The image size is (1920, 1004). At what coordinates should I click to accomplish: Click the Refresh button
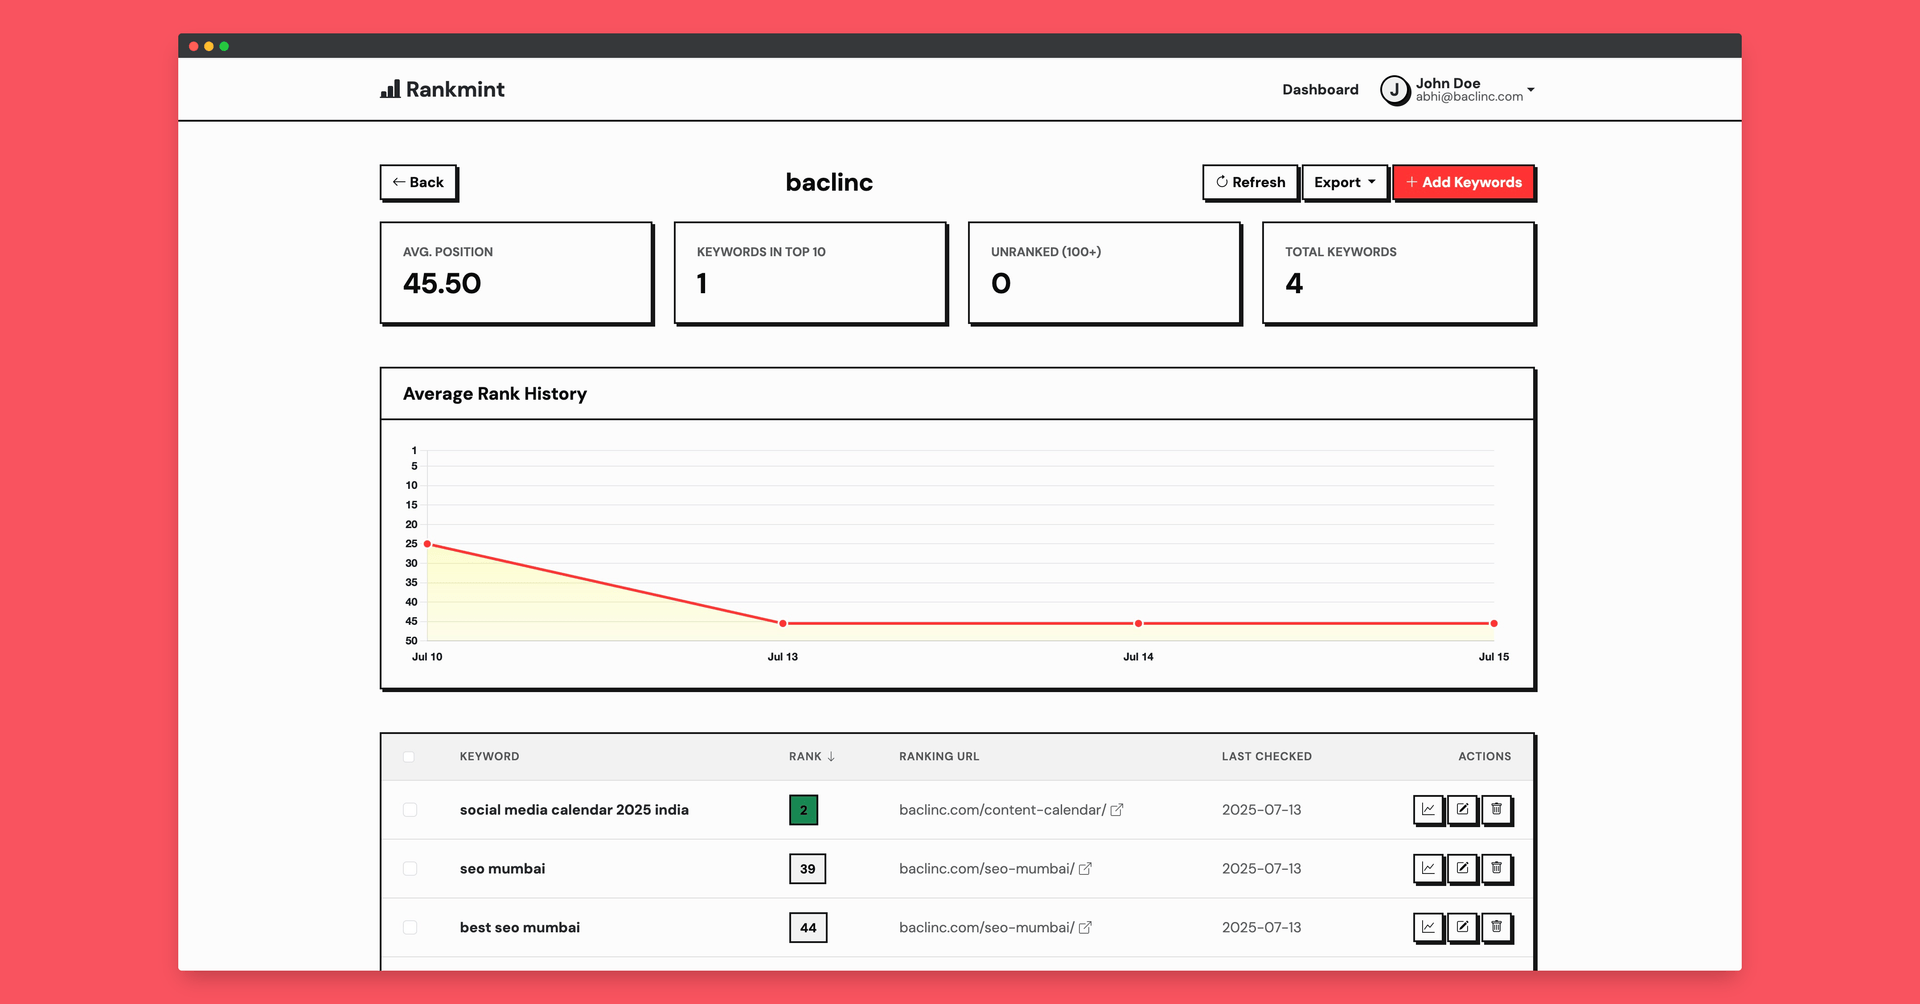pos(1250,182)
